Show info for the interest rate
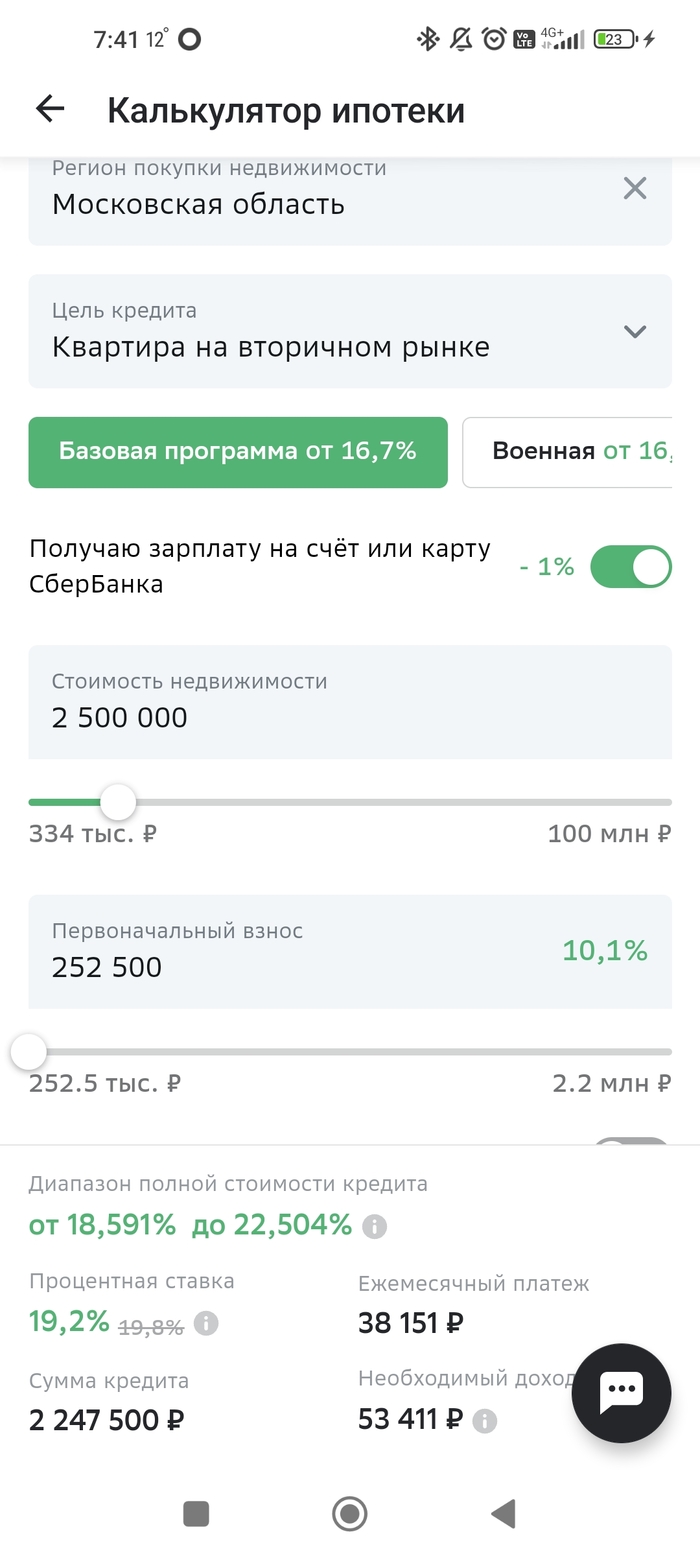This screenshot has height=1556, width=700. click(206, 1324)
